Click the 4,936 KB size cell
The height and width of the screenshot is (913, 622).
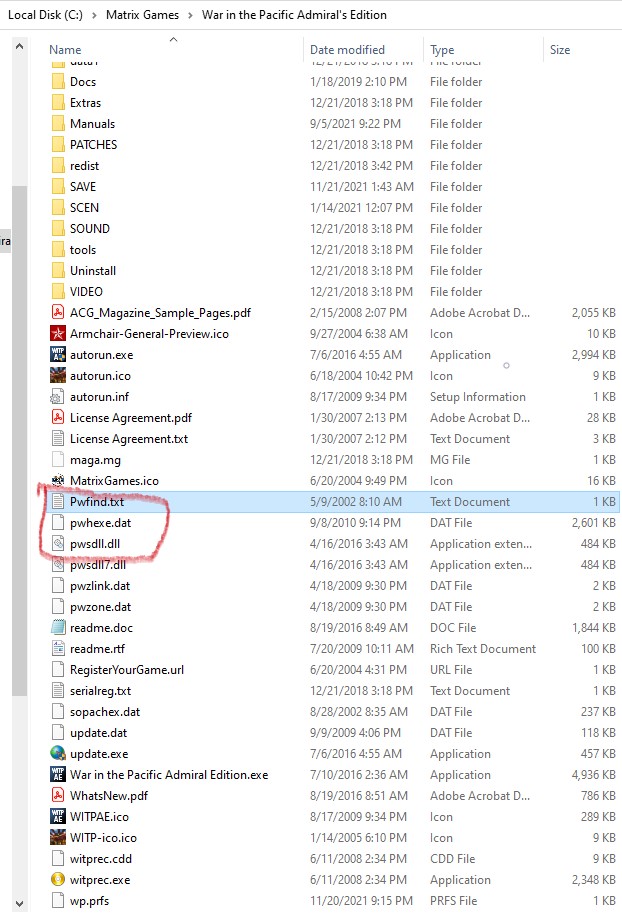(x=593, y=774)
